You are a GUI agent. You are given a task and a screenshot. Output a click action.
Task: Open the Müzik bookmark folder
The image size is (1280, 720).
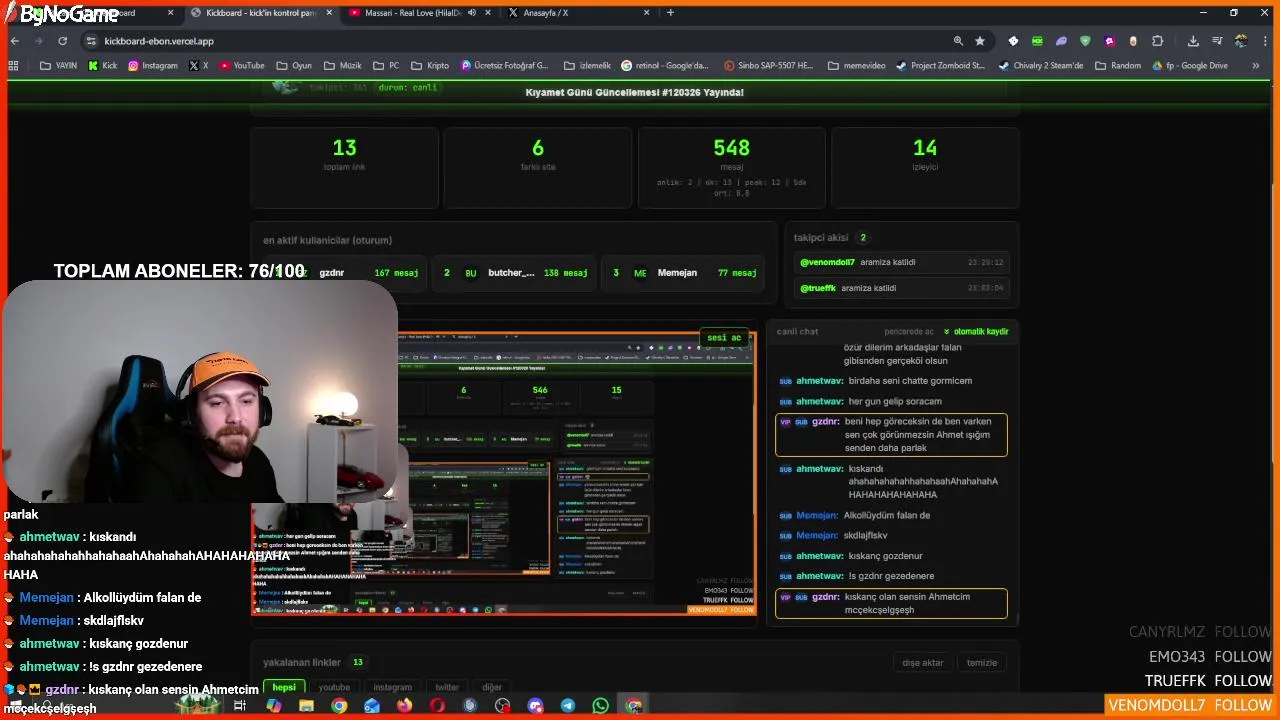click(x=342, y=65)
